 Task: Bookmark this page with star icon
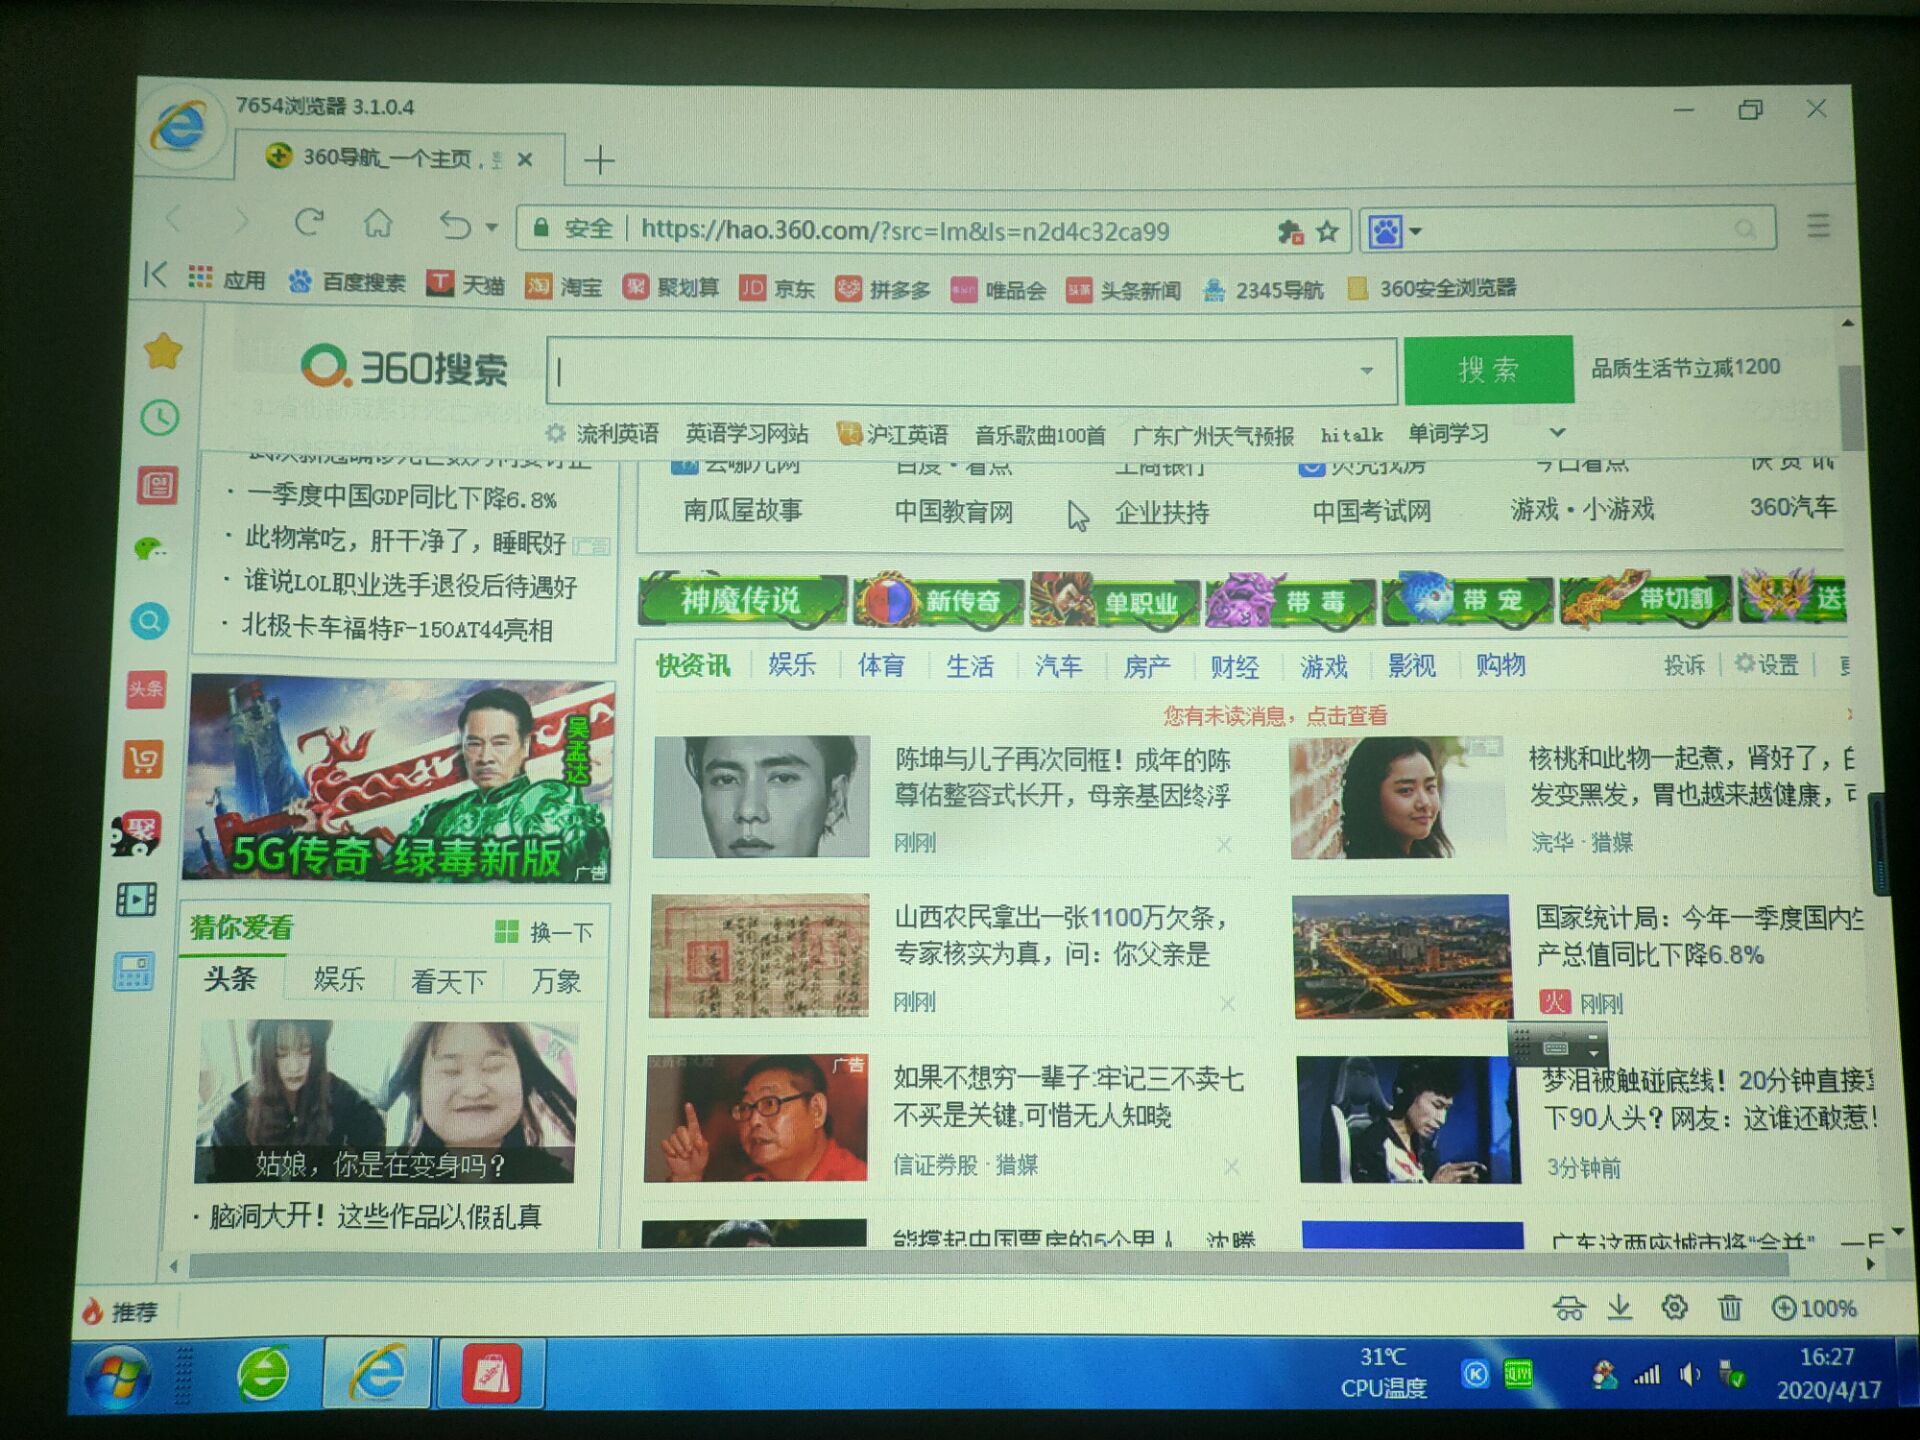tap(1328, 232)
